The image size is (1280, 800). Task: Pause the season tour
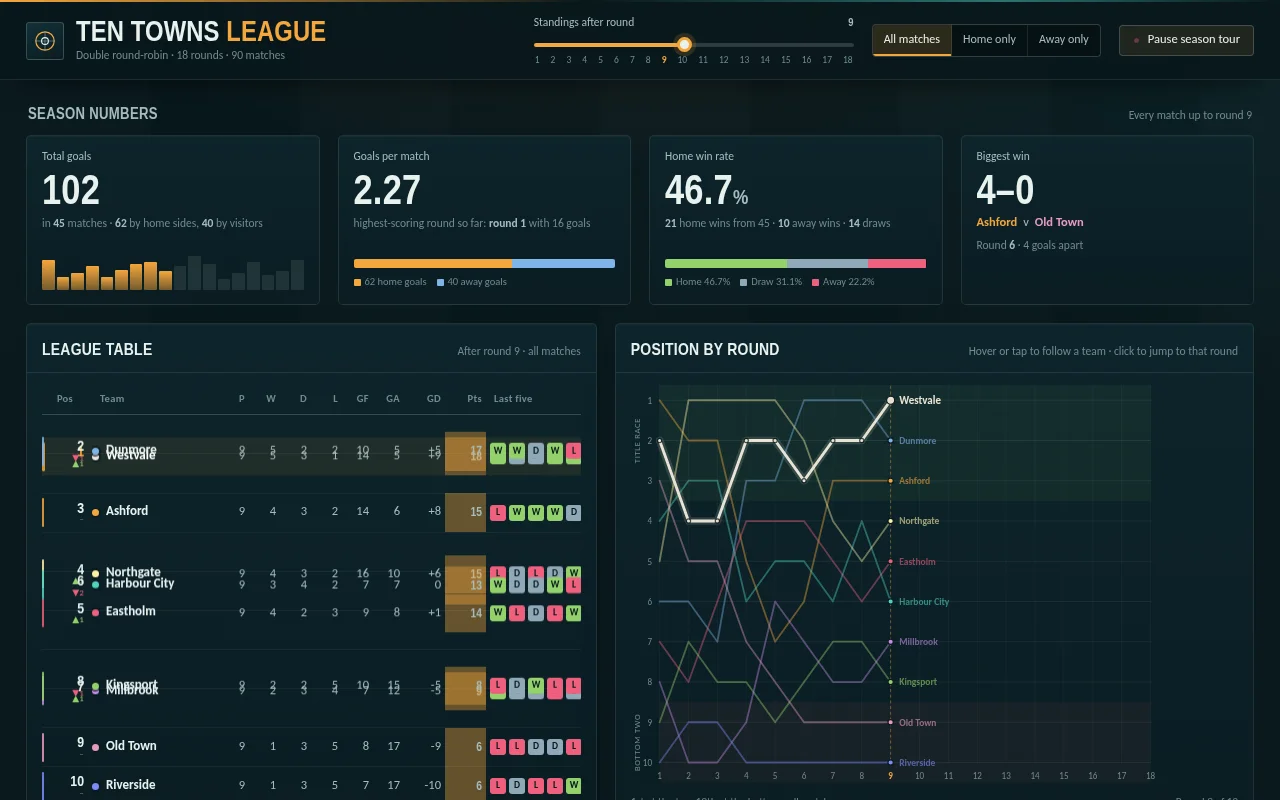(1186, 40)
